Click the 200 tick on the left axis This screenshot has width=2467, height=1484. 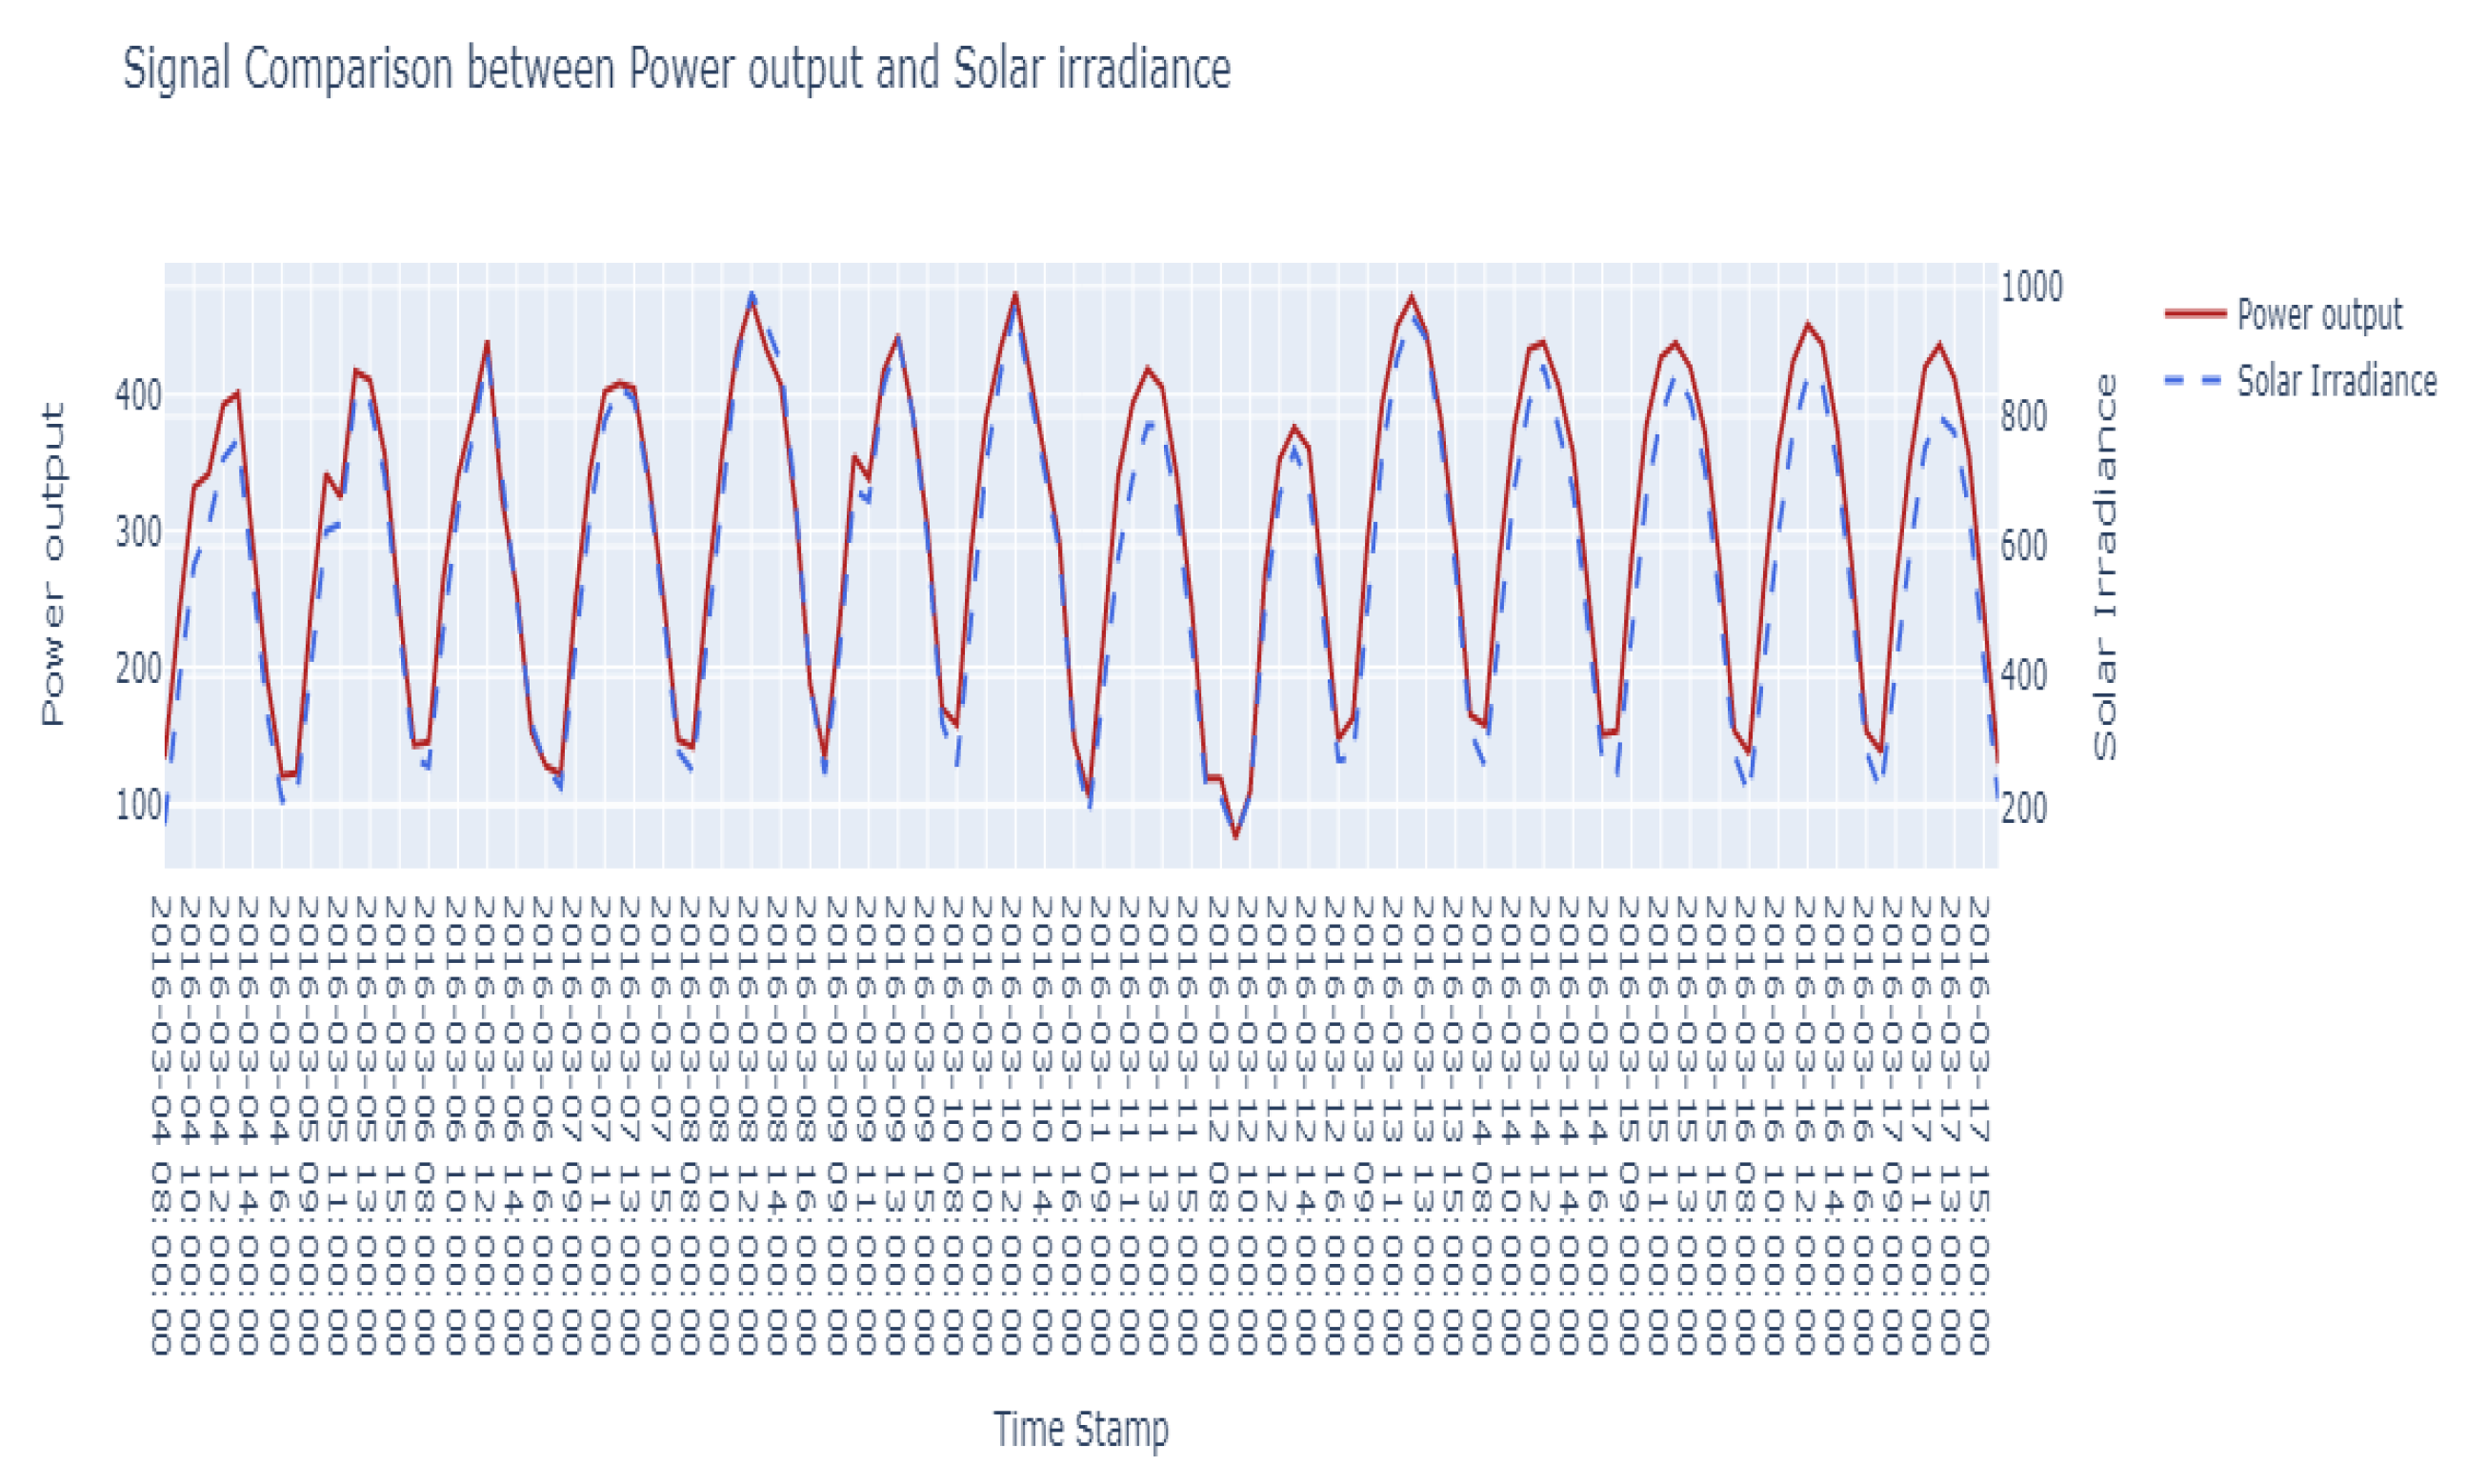tap(138, 668)
